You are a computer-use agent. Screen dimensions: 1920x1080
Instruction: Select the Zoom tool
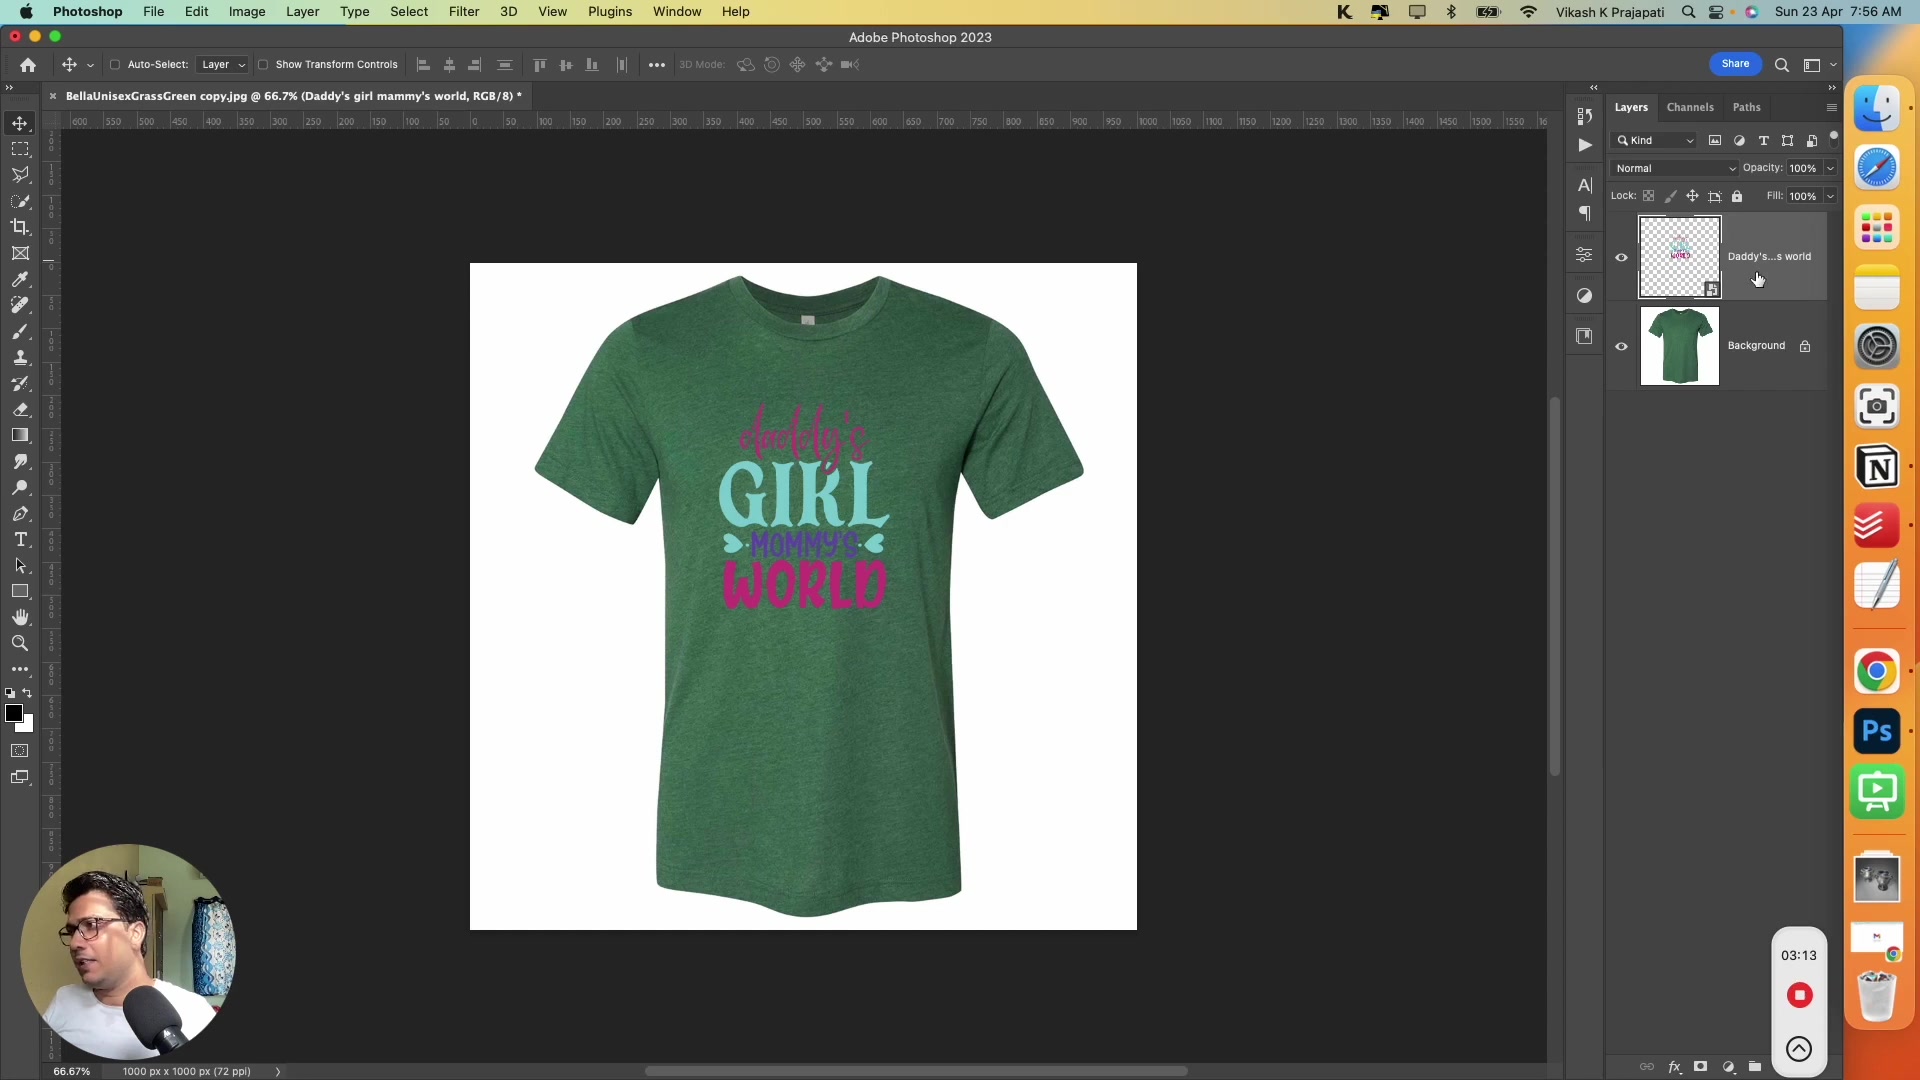tap(20, 644)
